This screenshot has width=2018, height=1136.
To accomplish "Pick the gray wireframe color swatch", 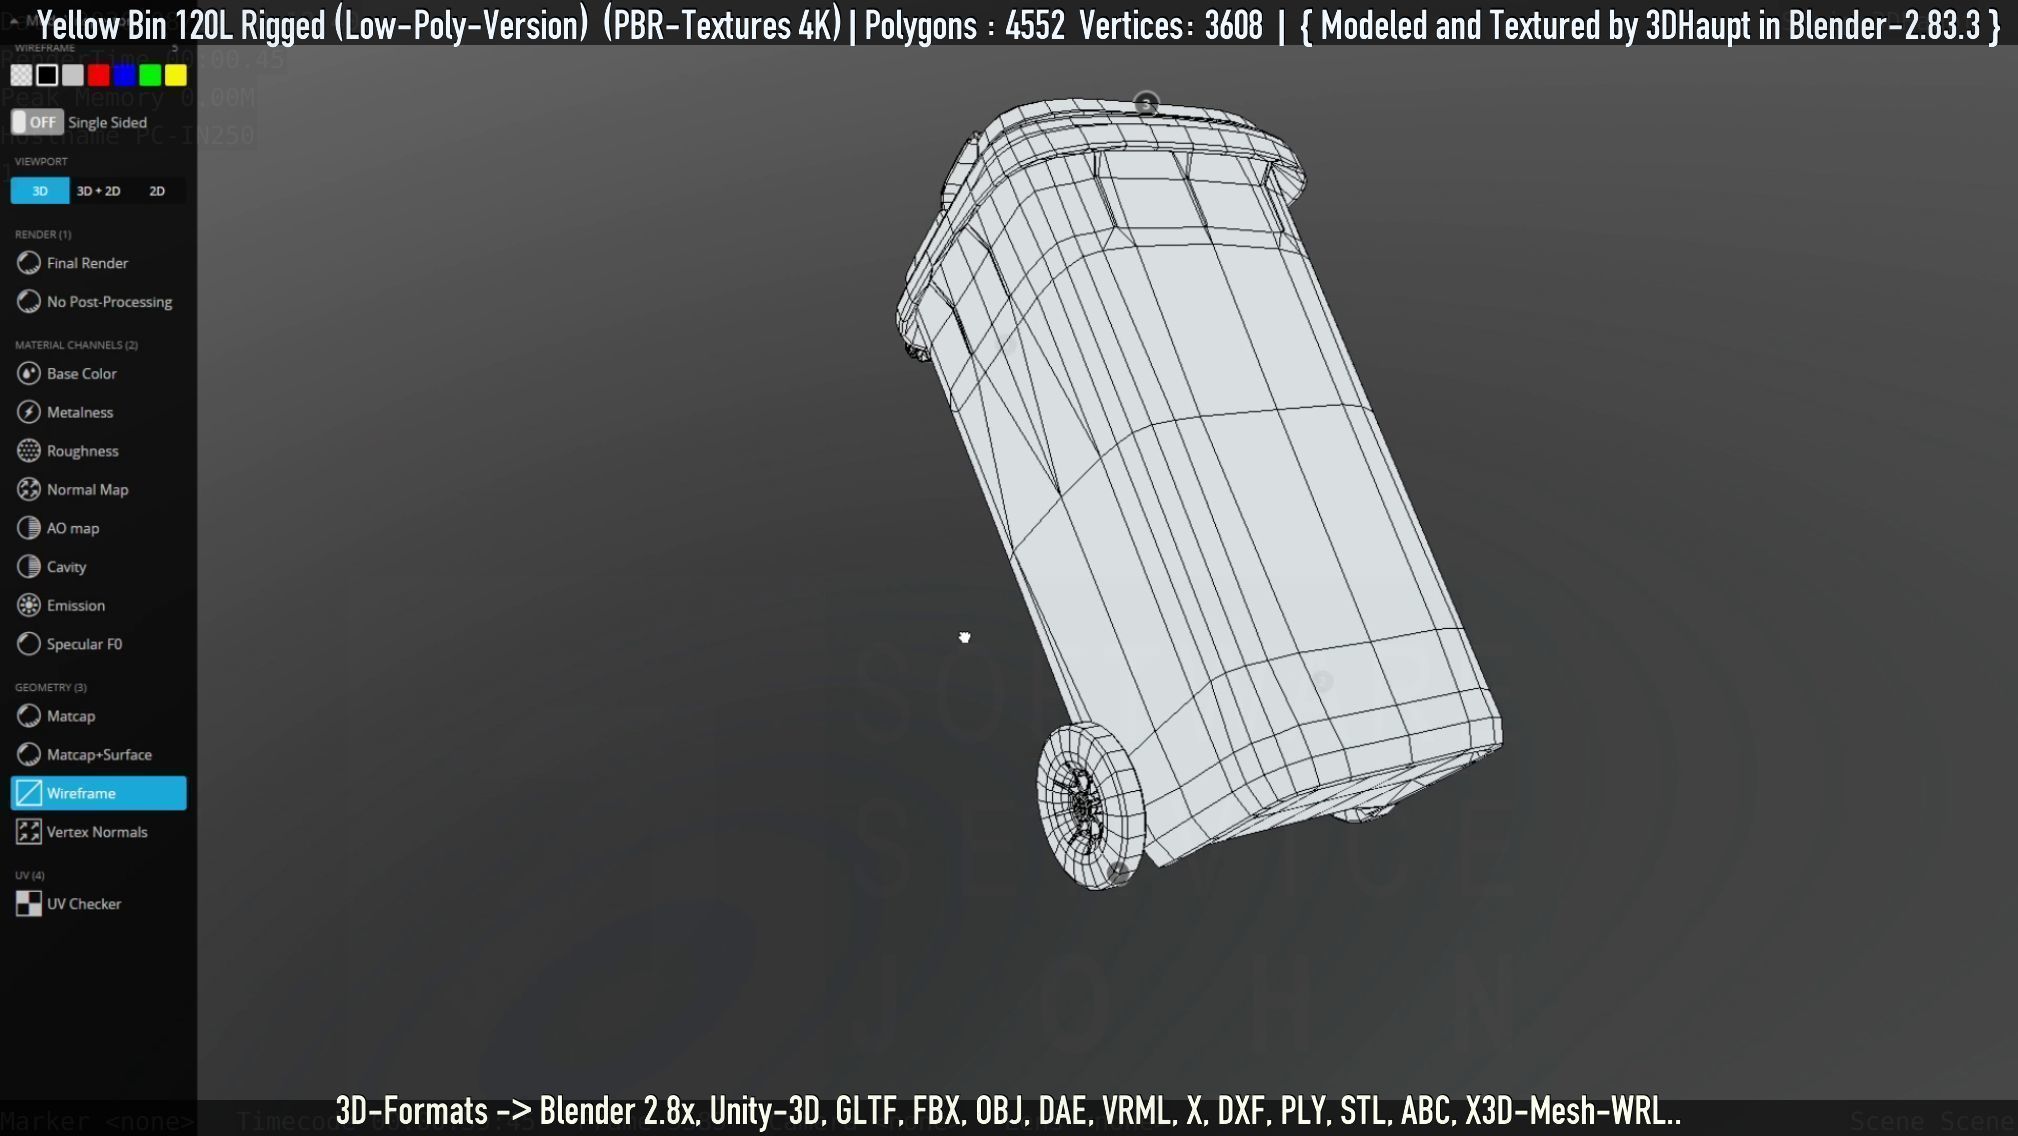I will point(73,75).
